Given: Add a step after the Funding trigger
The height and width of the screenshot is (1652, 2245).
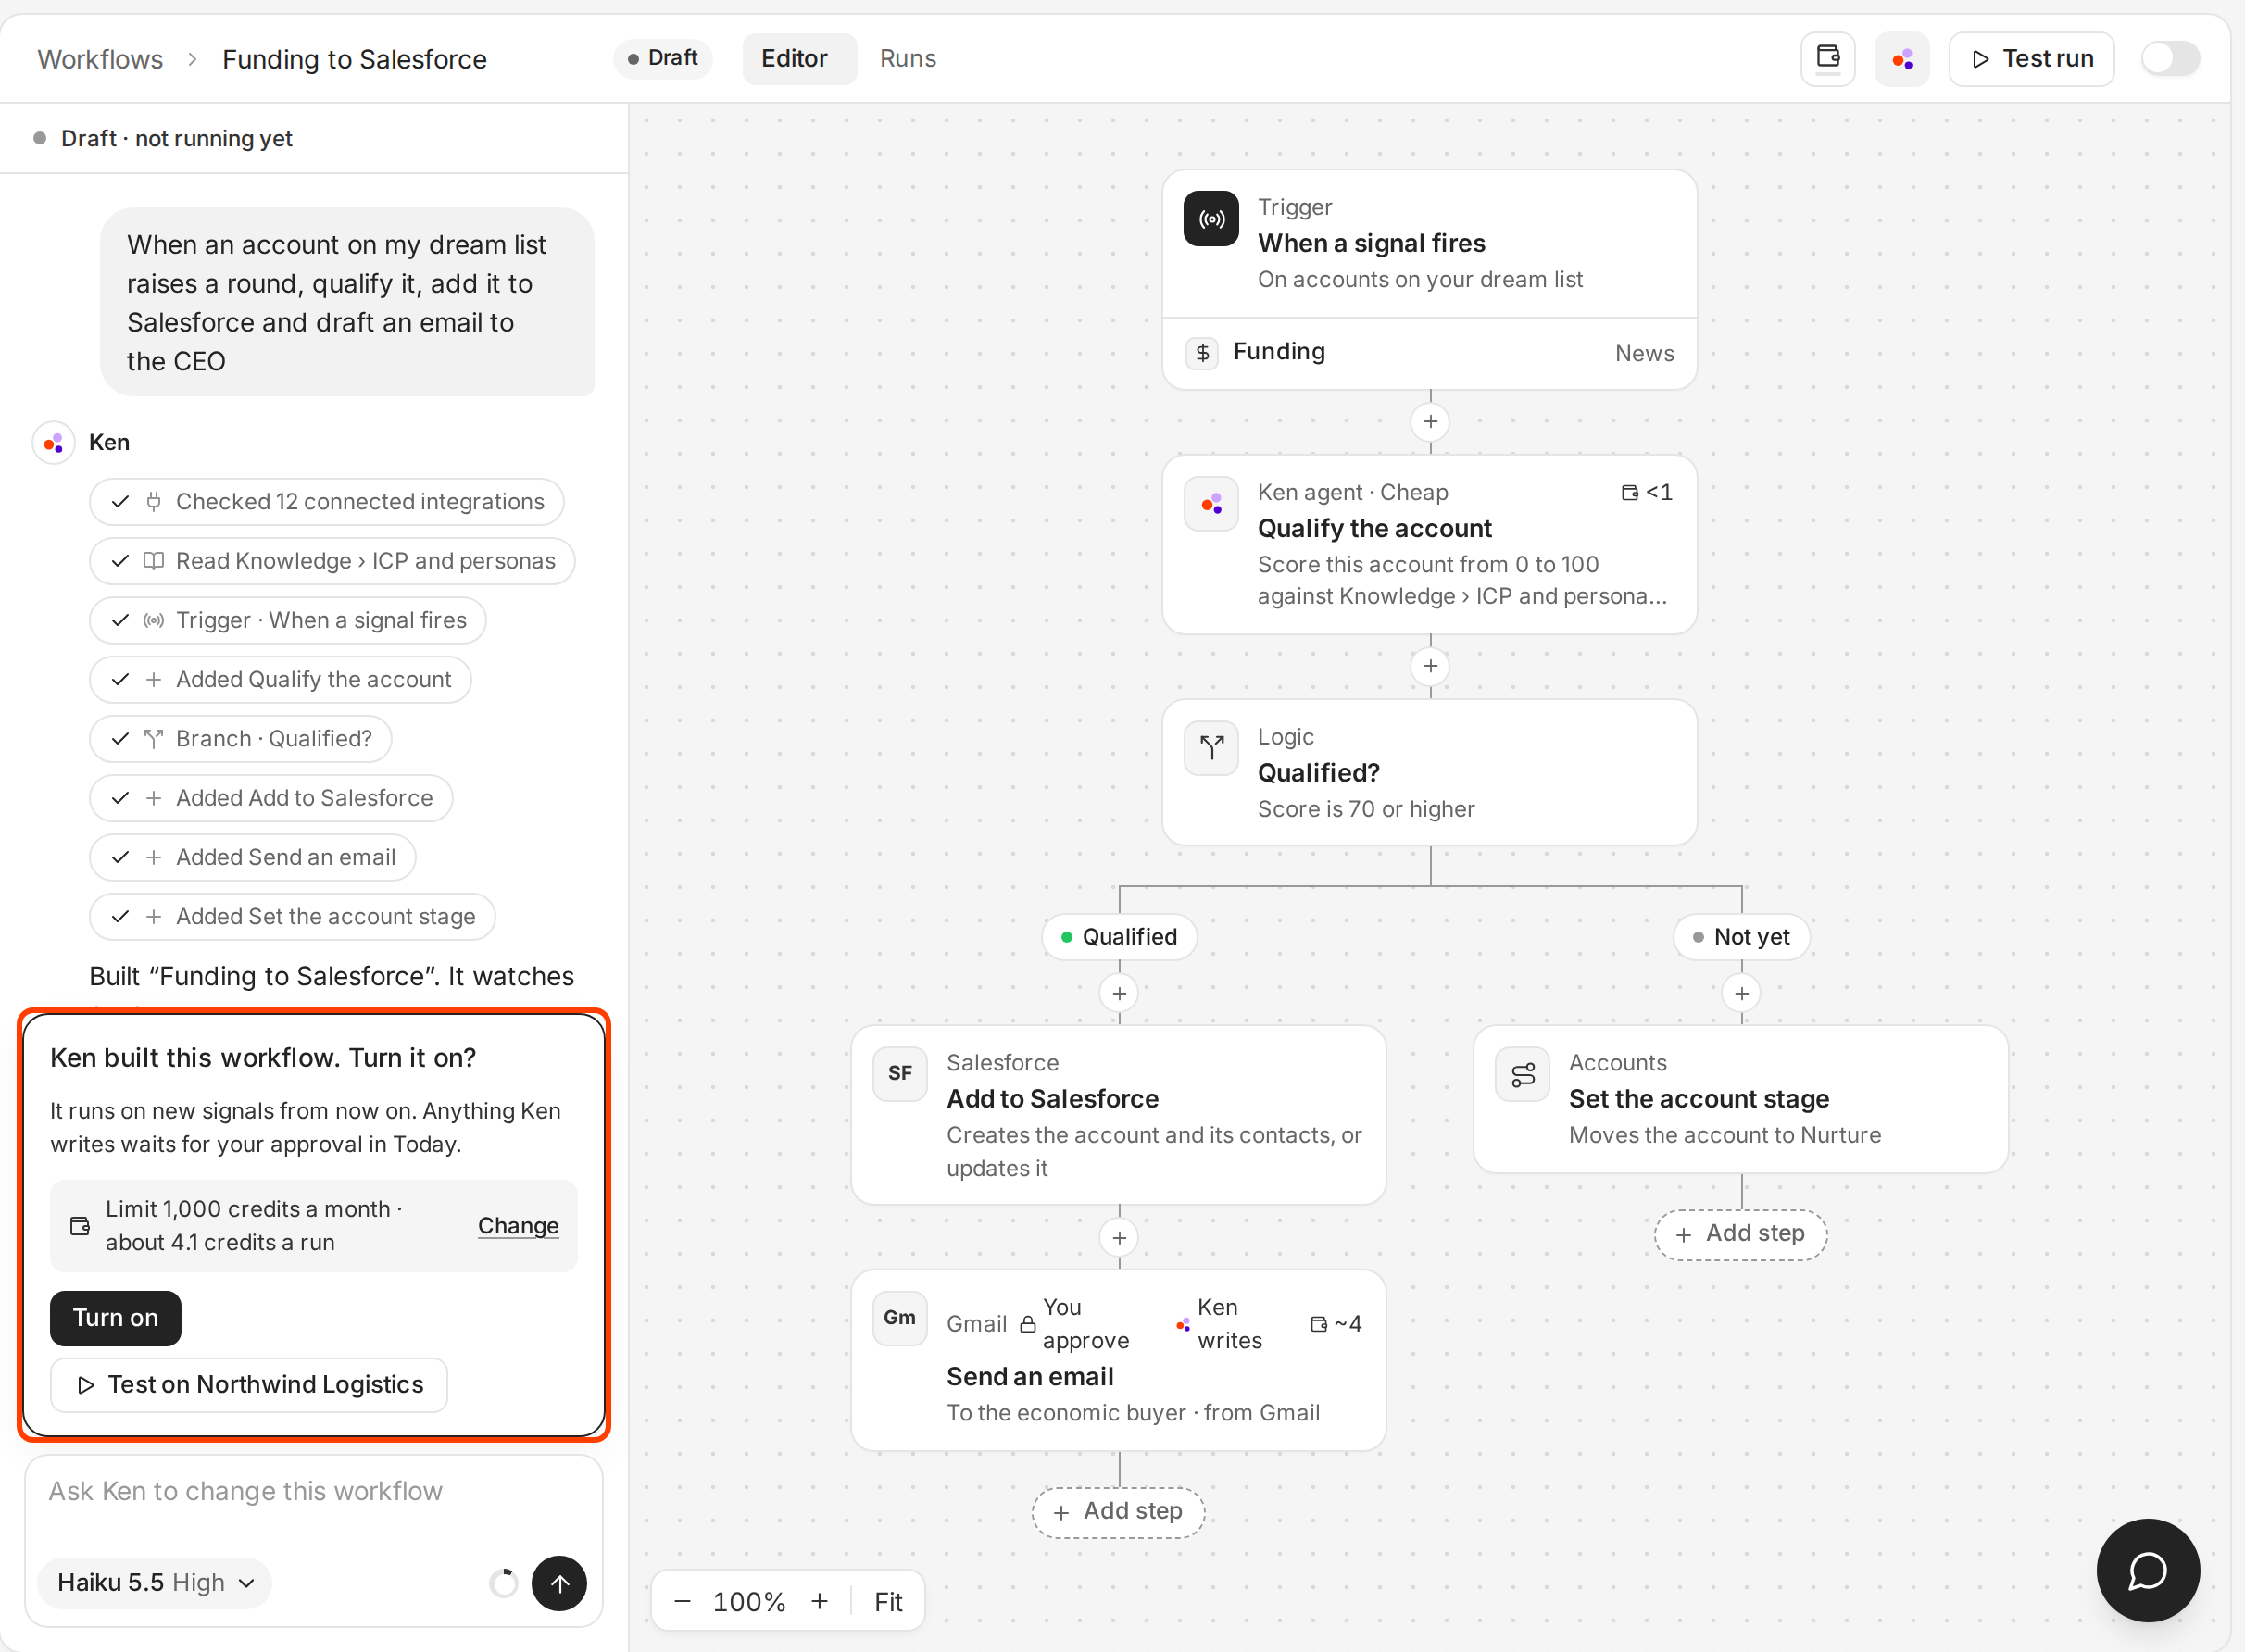Looking at the screenshot, I should tap(1430, 422).
